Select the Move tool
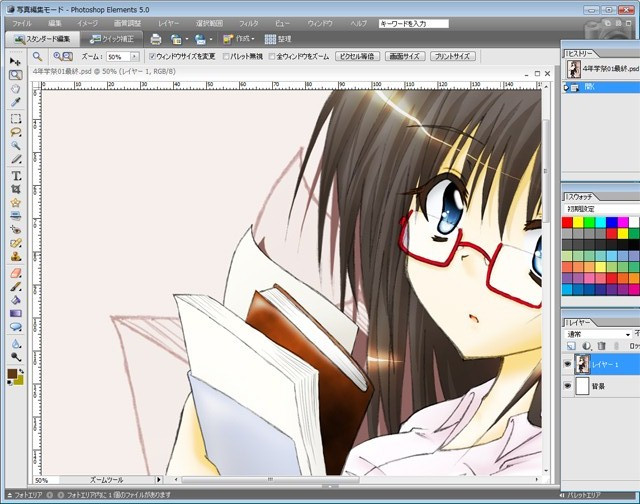 [16, 62]
